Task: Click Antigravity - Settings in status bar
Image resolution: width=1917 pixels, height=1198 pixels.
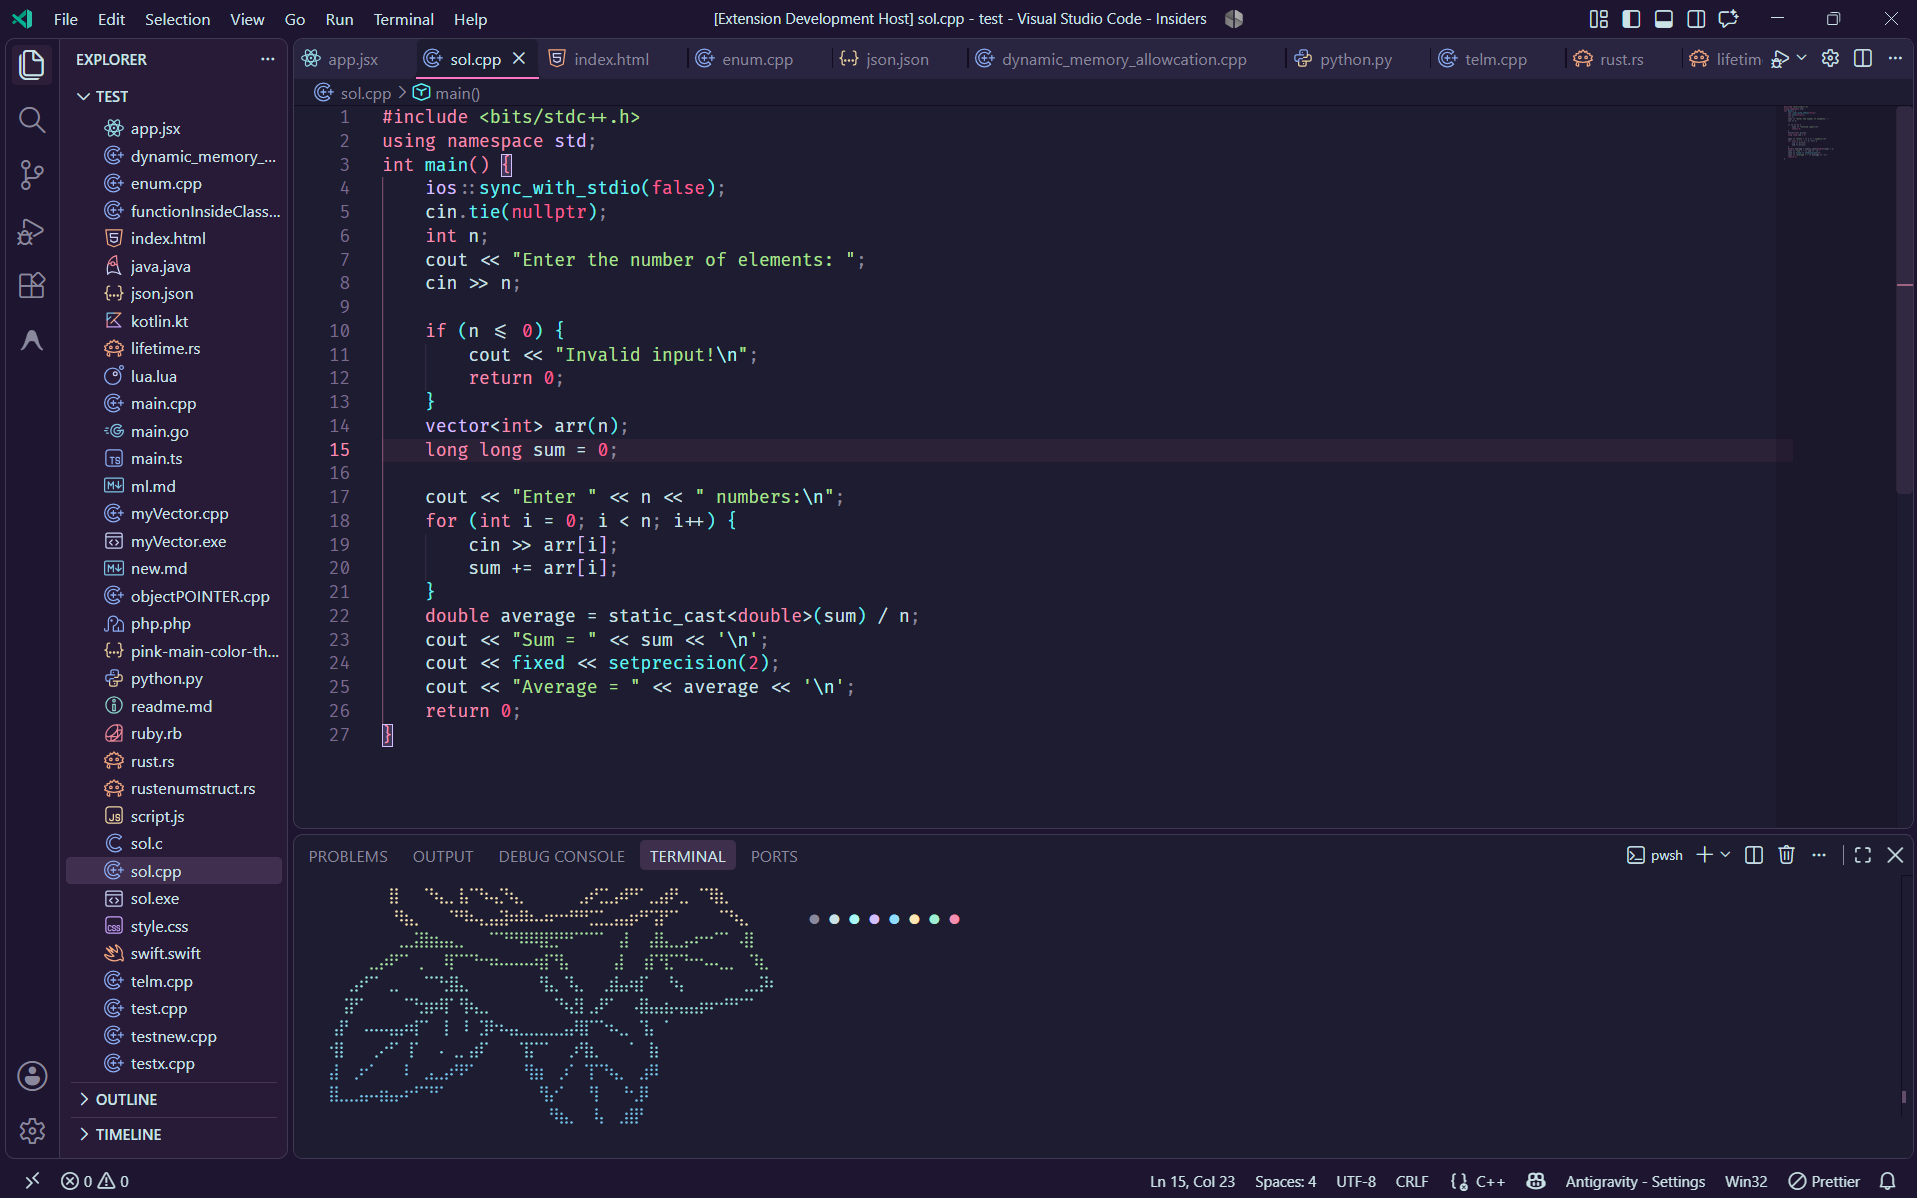Action: [x=1635, y=1181]
